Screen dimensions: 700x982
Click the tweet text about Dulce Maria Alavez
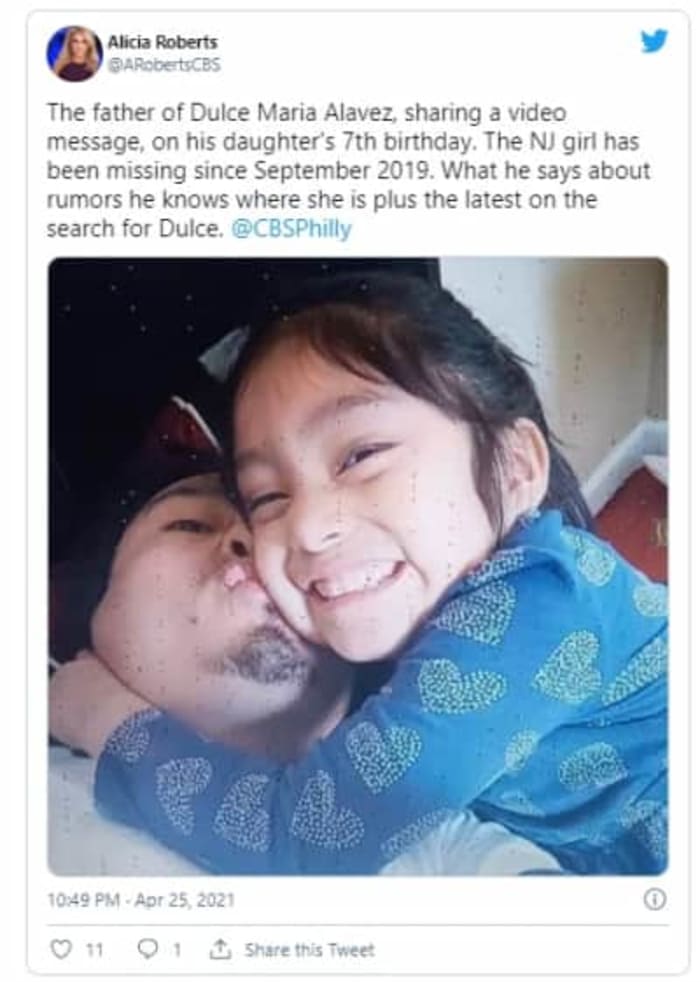[x=349, y=170]
